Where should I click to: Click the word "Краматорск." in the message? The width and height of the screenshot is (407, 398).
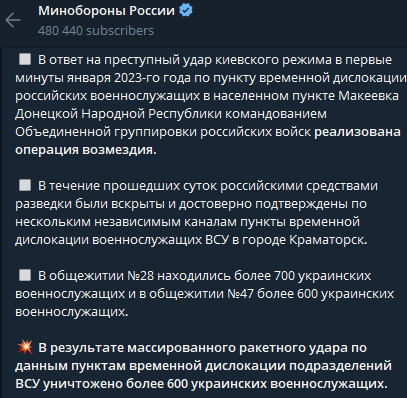328,240
